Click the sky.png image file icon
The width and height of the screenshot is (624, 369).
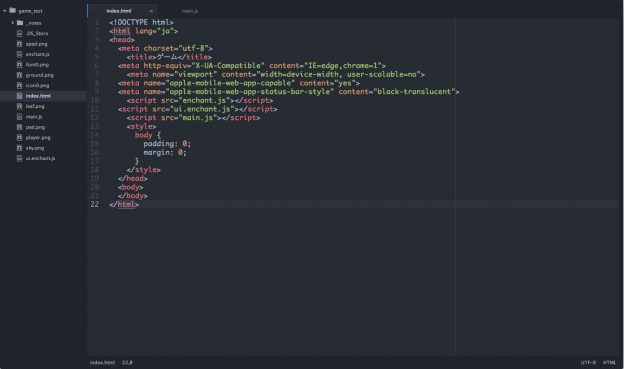coord(19,148)
